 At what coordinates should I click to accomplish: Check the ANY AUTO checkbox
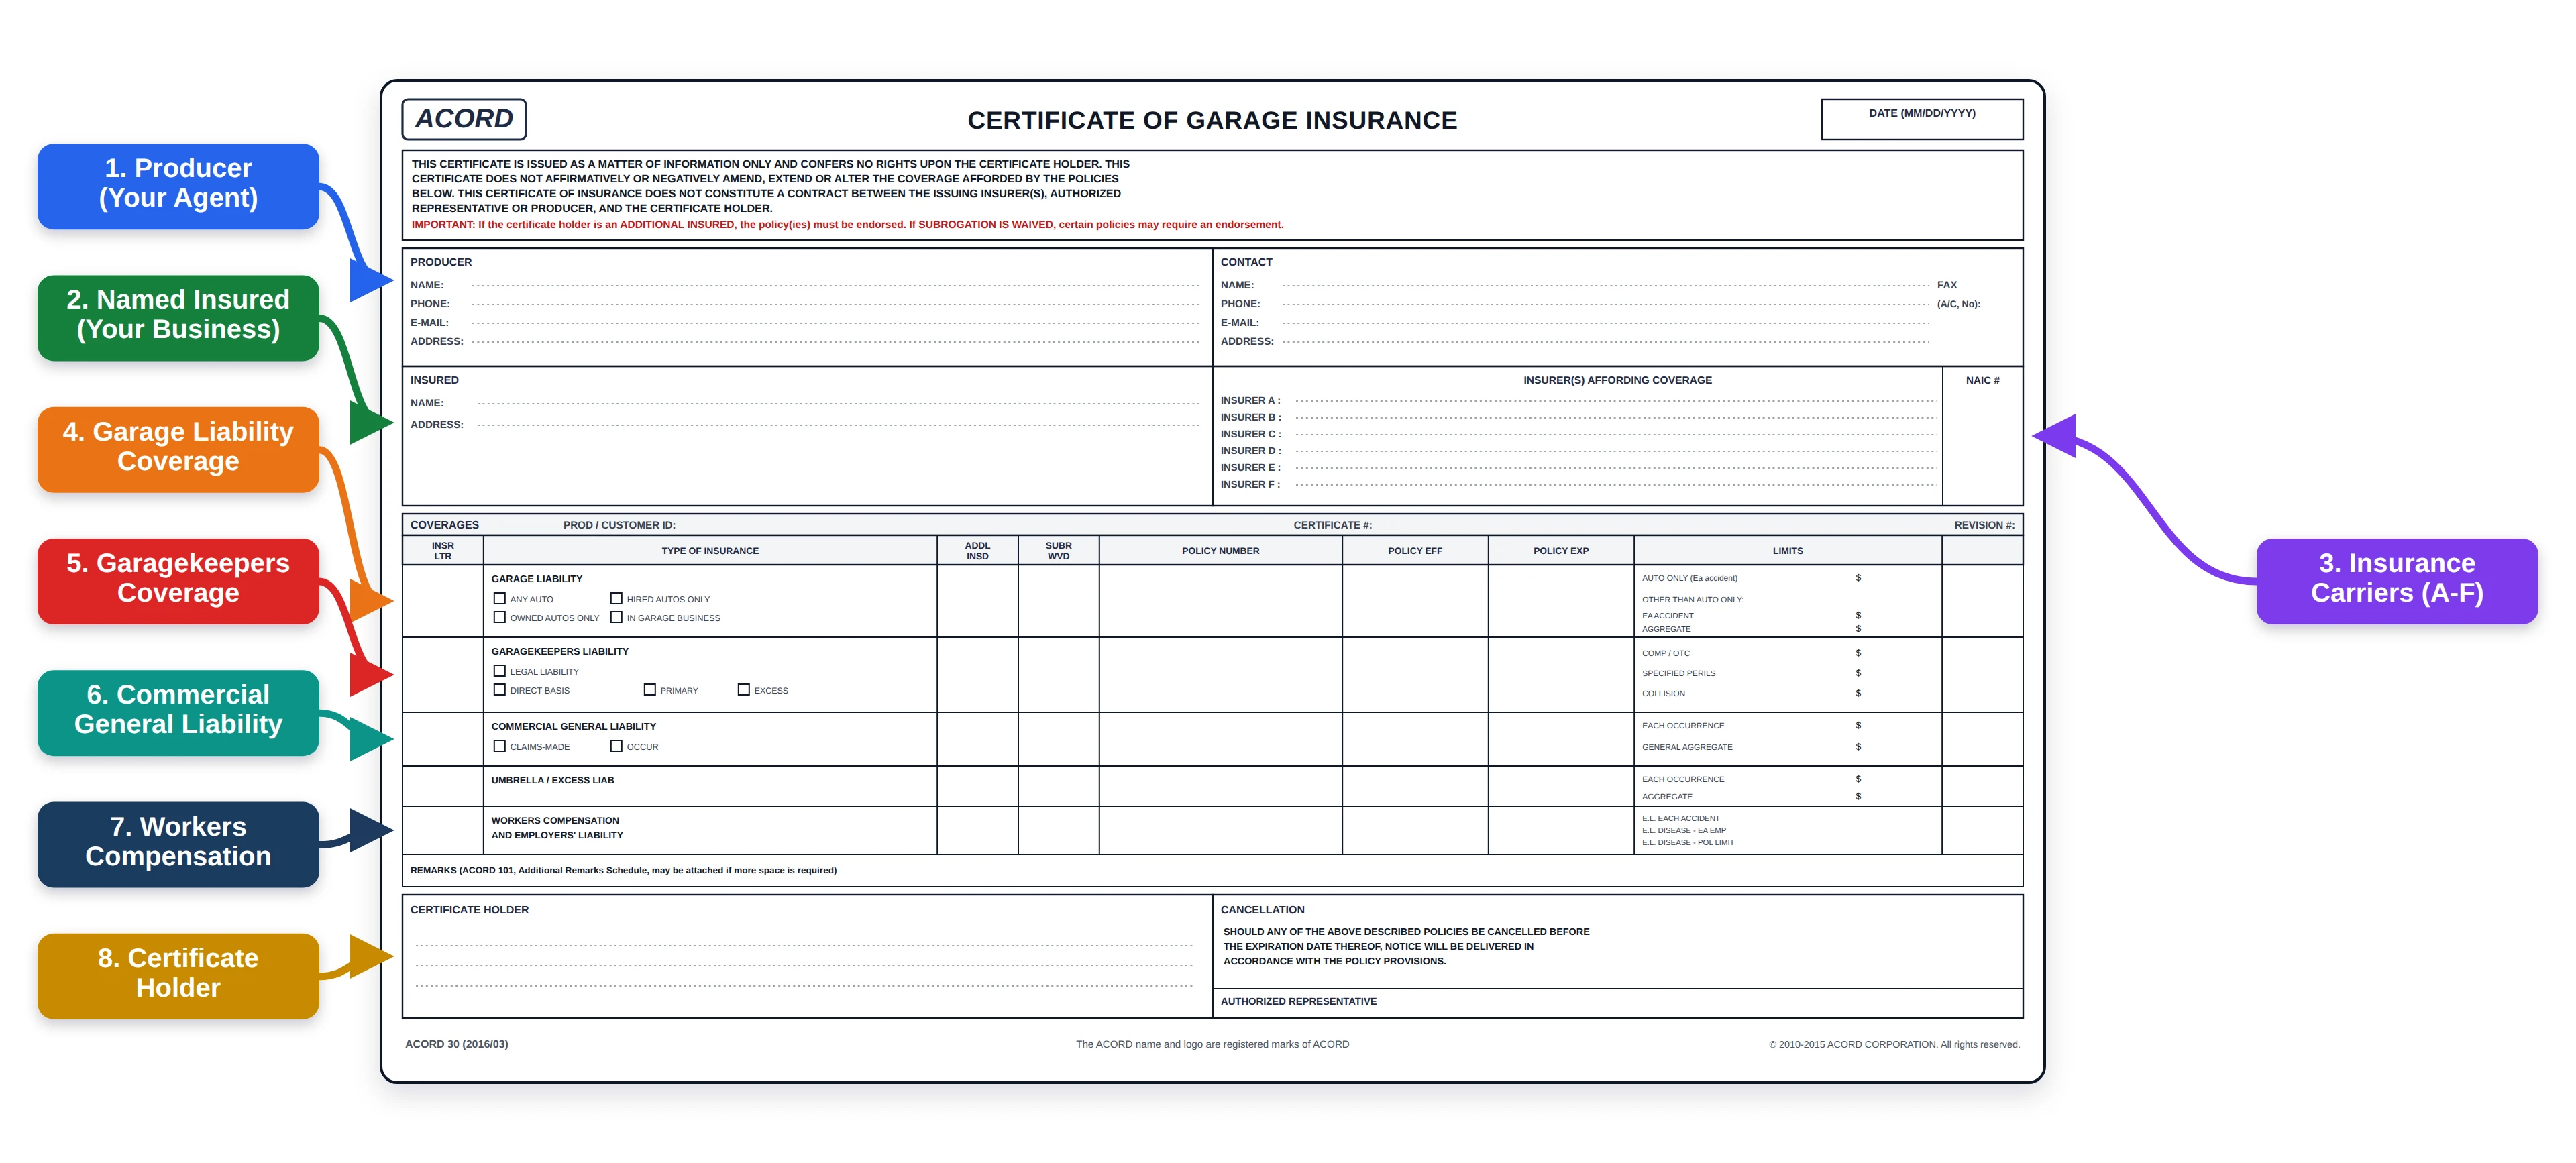point(499,598)
